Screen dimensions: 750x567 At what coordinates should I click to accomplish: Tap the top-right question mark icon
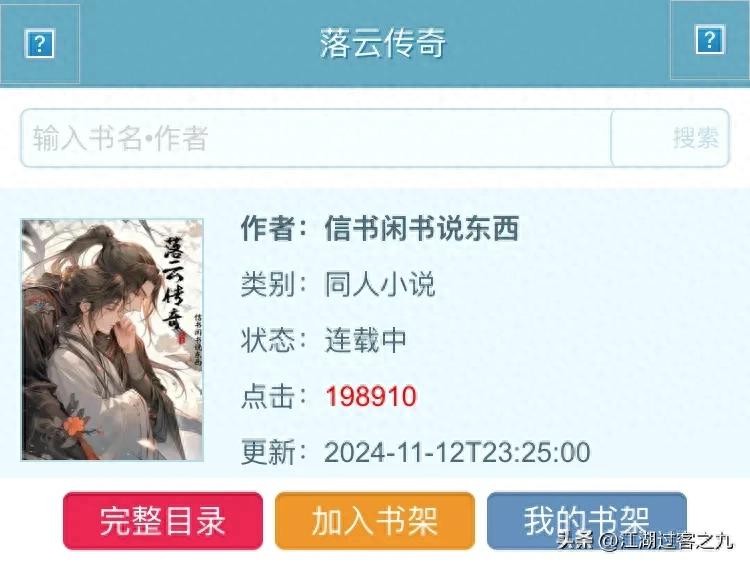tap(710, 40)
